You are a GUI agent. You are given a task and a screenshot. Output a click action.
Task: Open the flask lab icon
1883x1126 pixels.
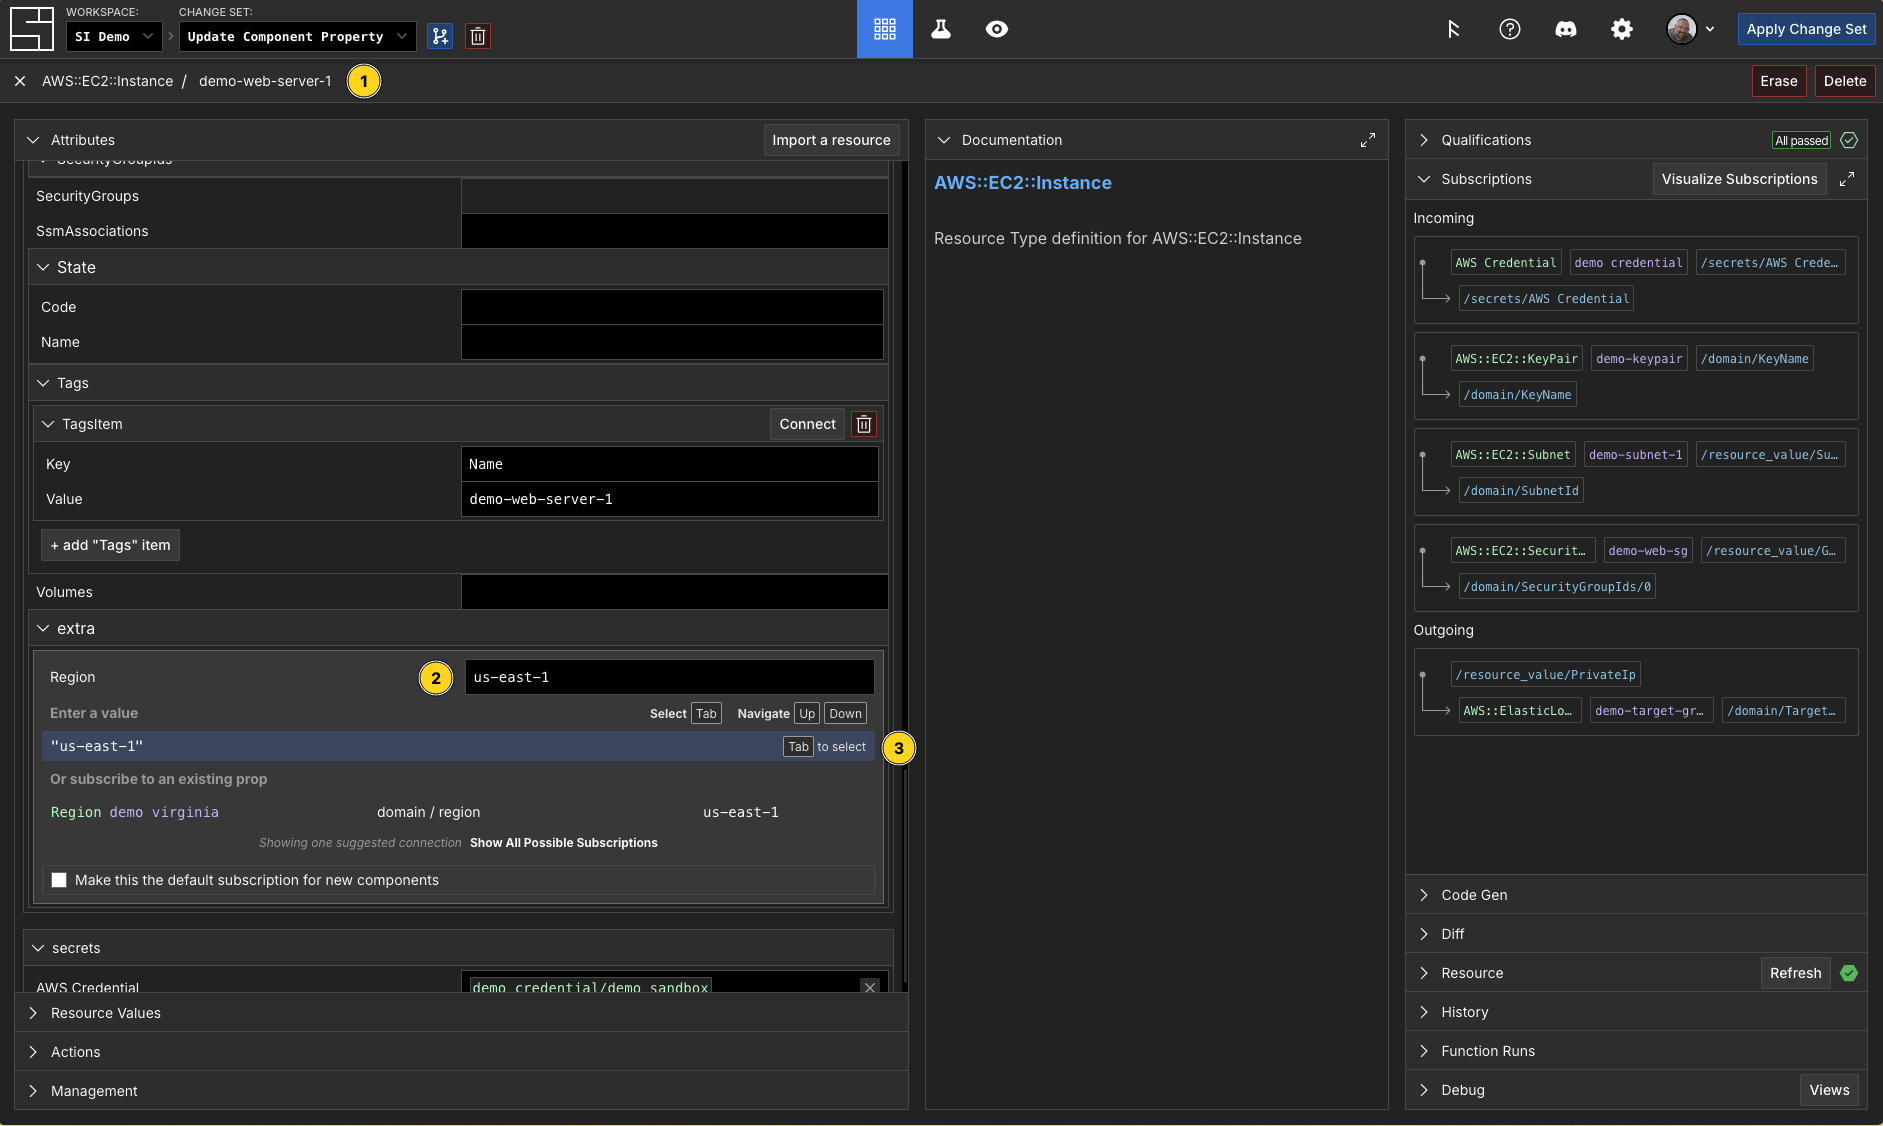pyautogui.click(x=940, y=29)
